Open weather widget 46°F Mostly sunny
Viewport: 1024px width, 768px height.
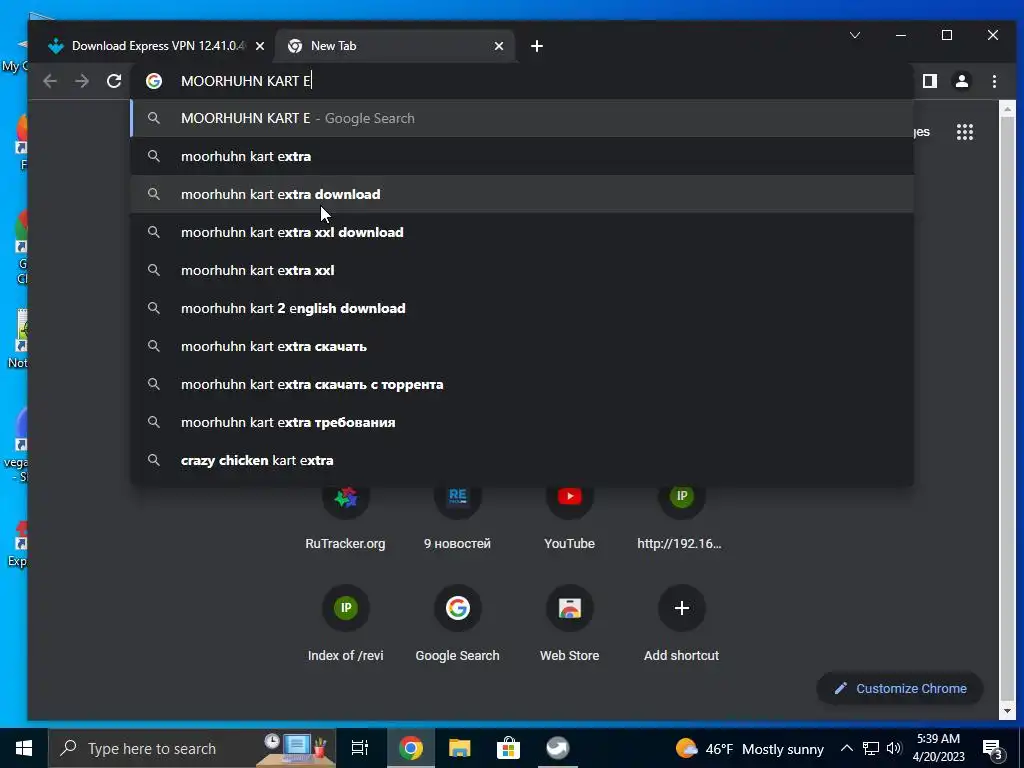pos(750,748)
